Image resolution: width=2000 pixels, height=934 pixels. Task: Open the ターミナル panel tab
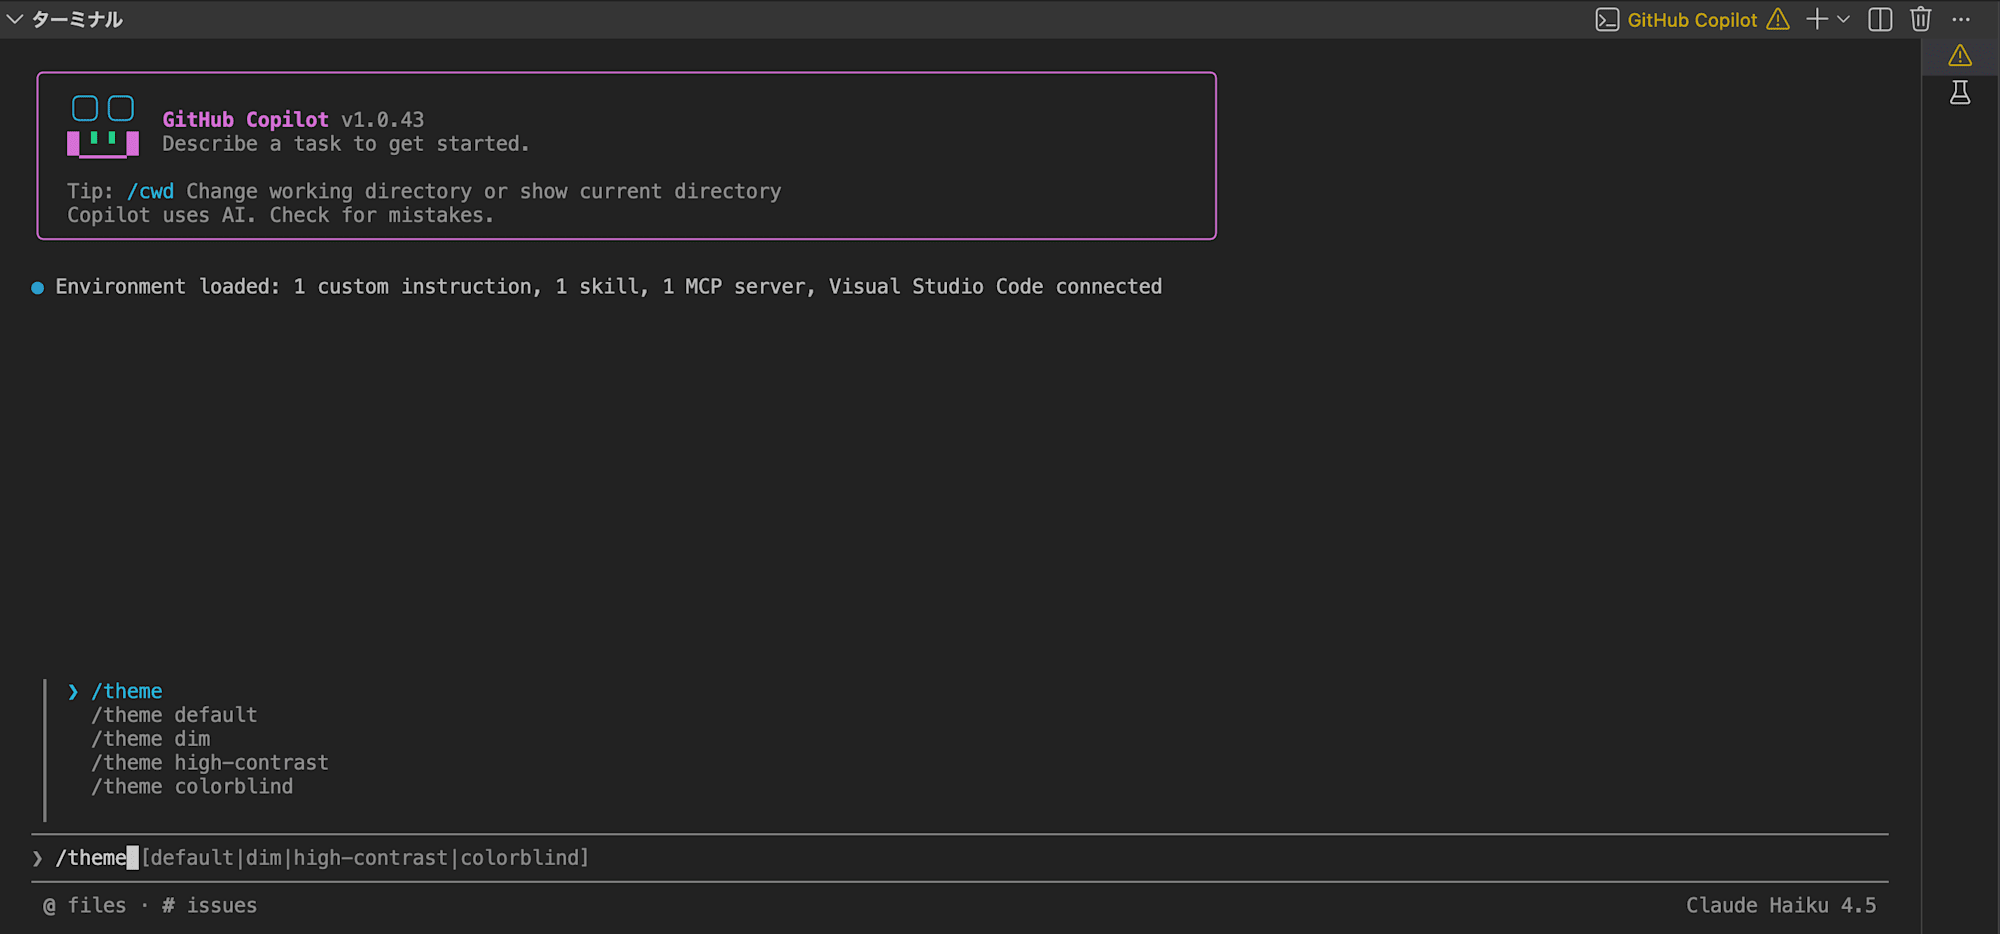tap(77, 19)
